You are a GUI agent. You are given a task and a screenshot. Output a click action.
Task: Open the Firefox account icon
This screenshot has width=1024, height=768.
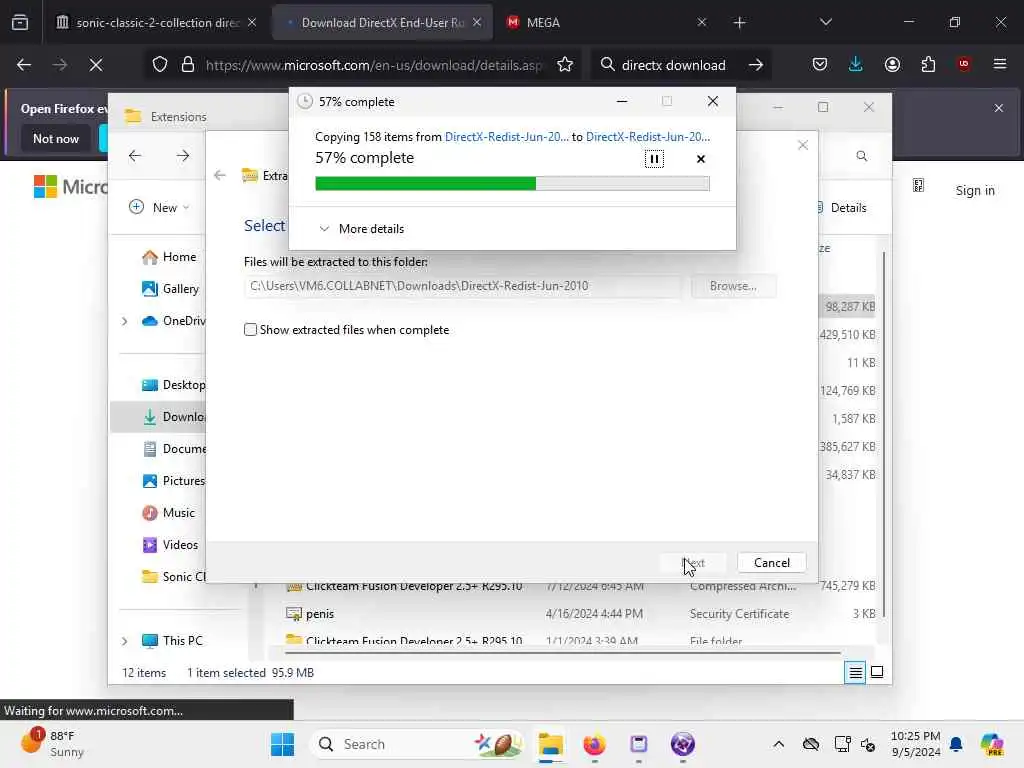[x=892, y=65]
